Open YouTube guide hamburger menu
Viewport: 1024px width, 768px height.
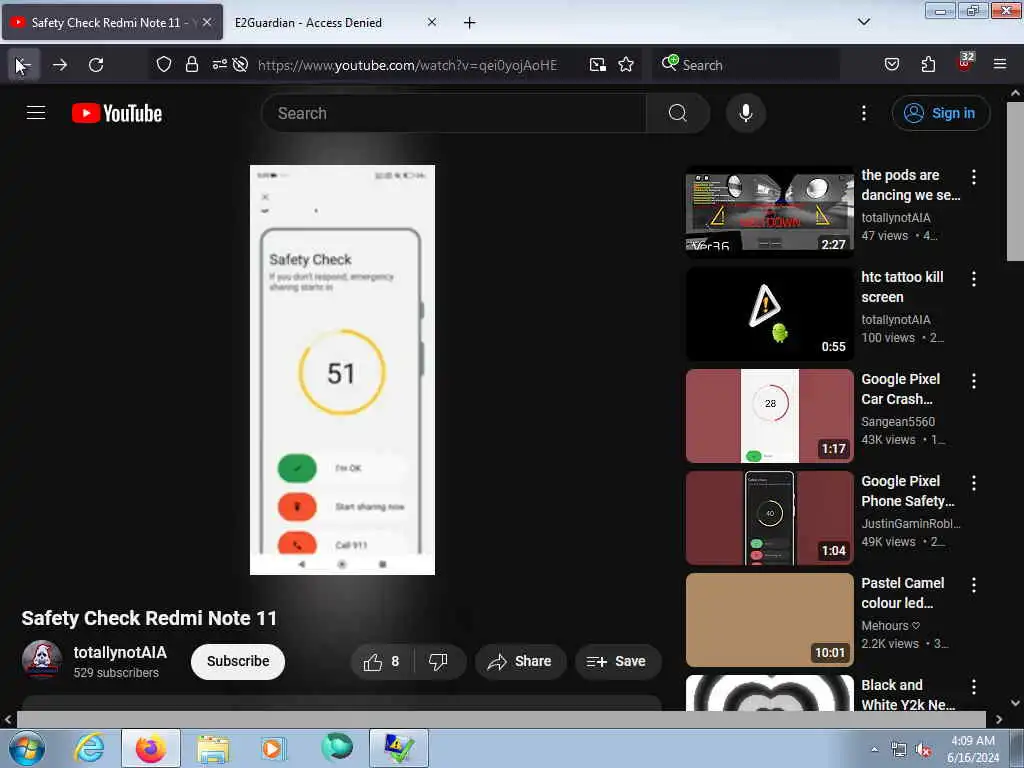(36, 113)
